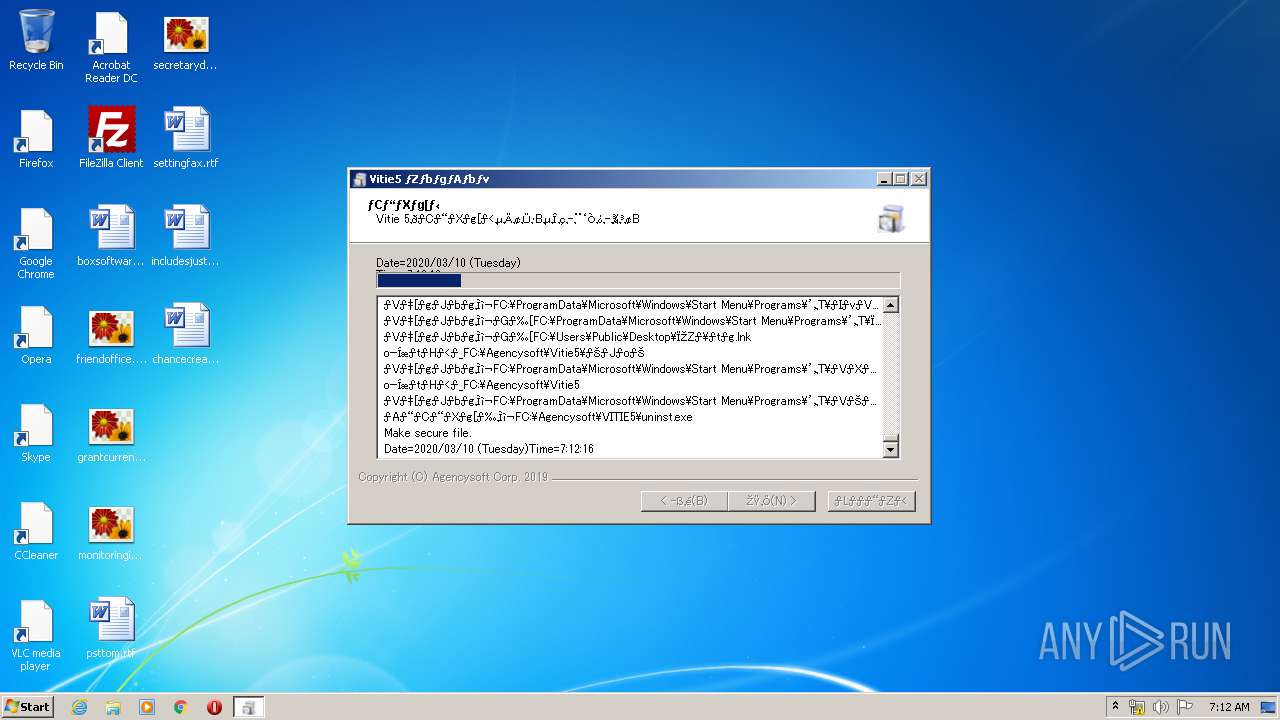
Task: Open the FileZilla Client desktop icon
Action: [111, 139]
